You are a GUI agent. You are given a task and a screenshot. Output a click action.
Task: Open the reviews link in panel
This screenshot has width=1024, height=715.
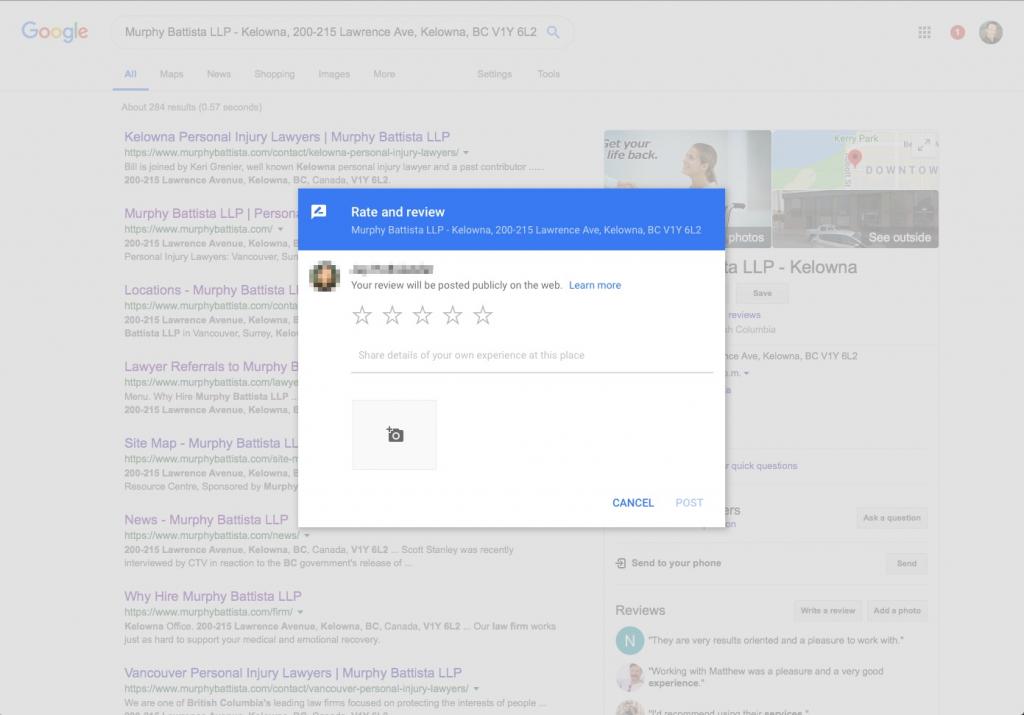tap(744, 315)
